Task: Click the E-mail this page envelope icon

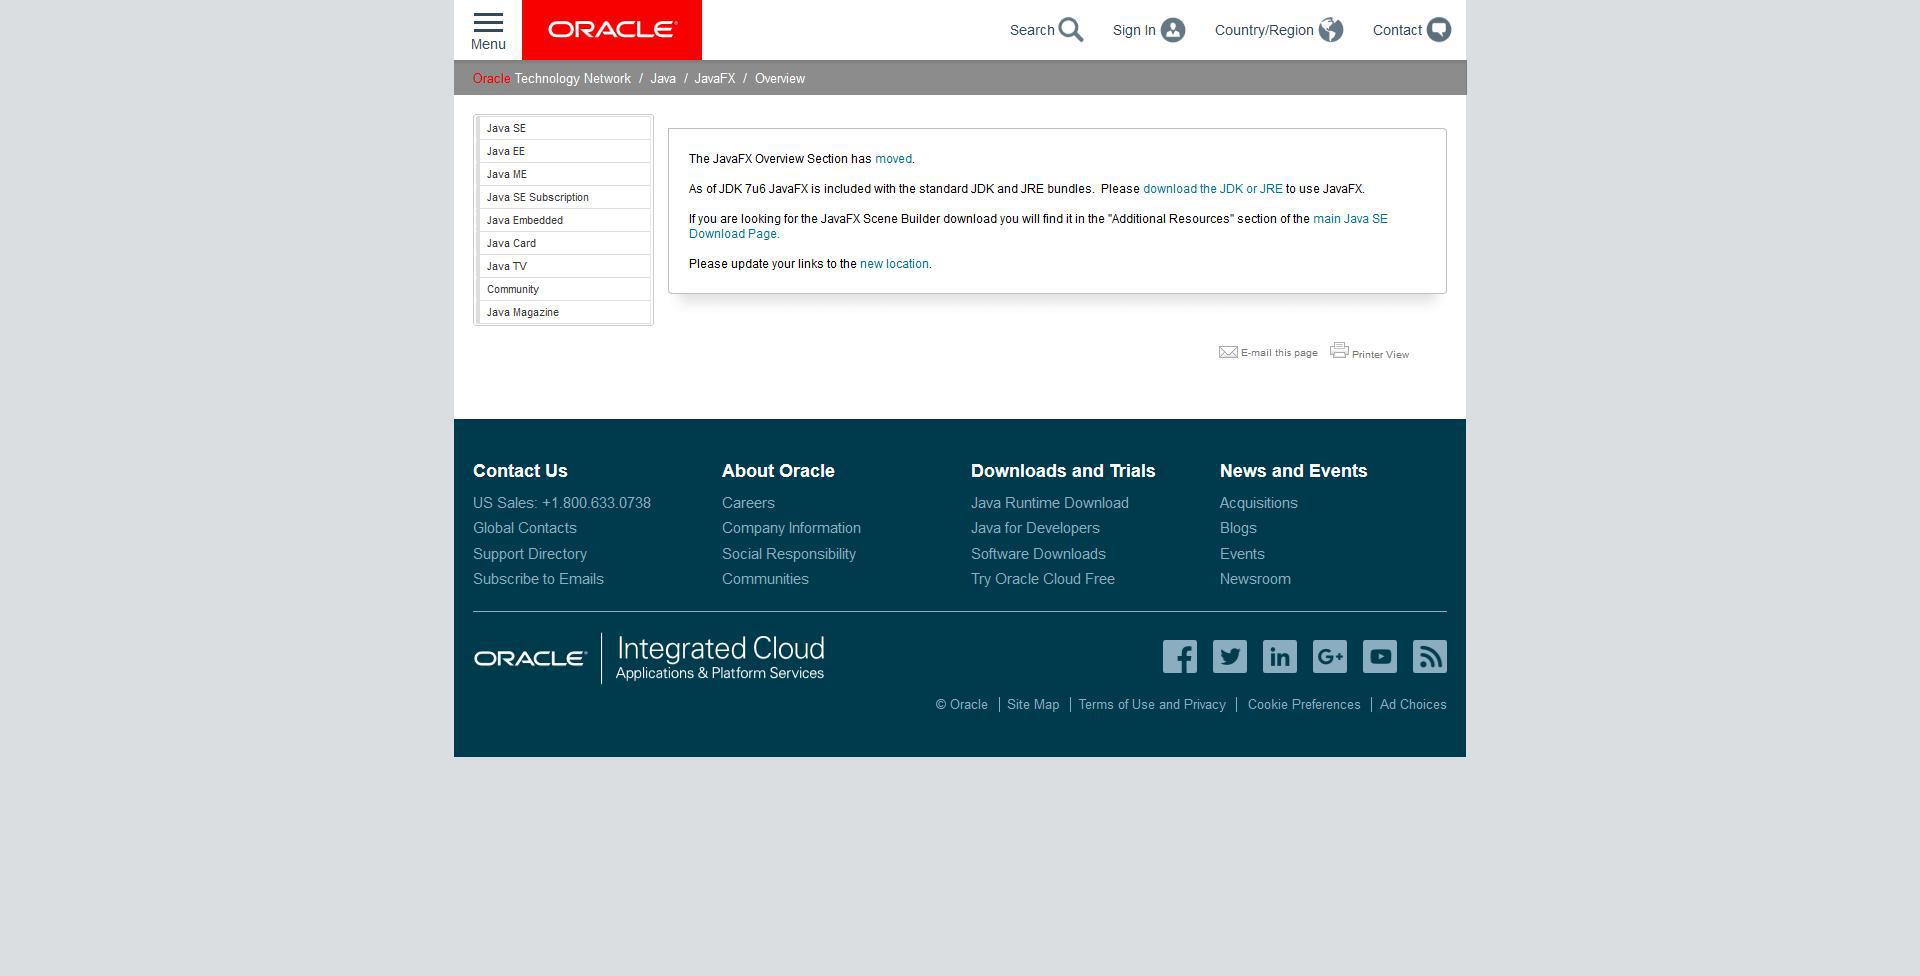Action: tap(1228, 352)
